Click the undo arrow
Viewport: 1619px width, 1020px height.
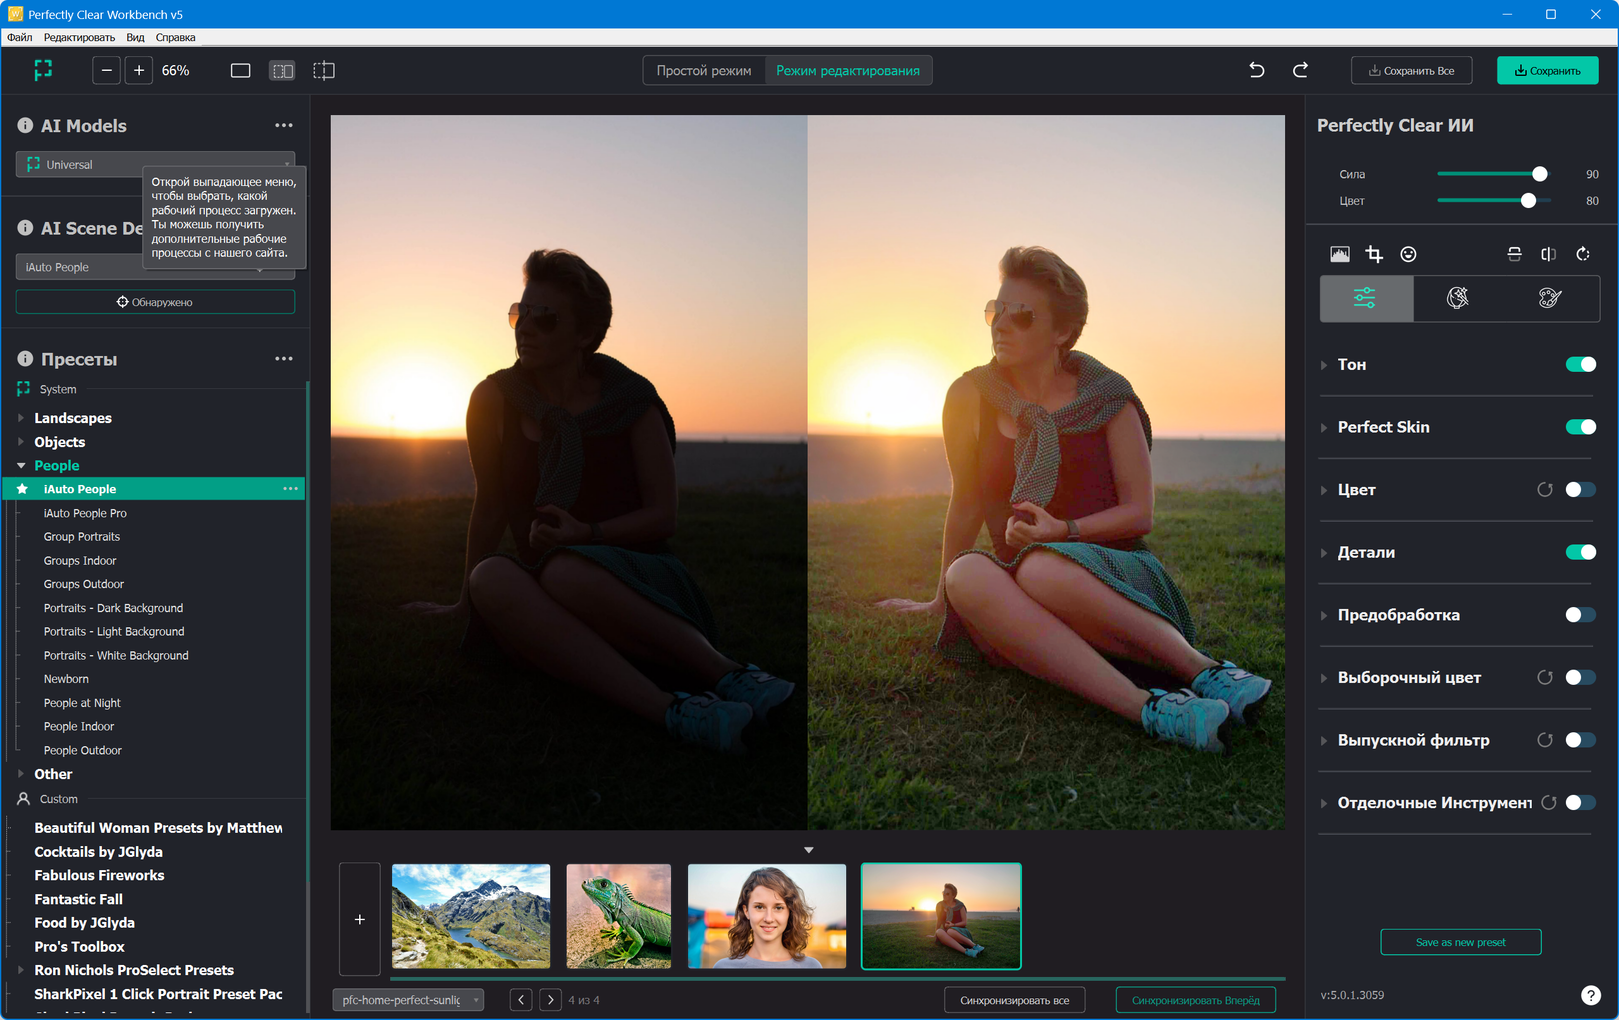[x=1257, y=70]
